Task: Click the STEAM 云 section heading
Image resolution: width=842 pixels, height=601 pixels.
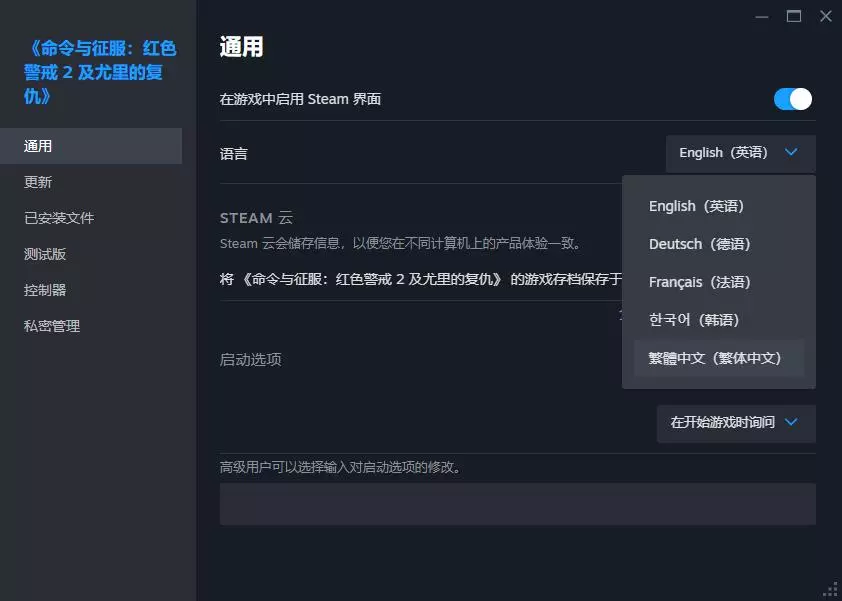Action: (256, 218)
